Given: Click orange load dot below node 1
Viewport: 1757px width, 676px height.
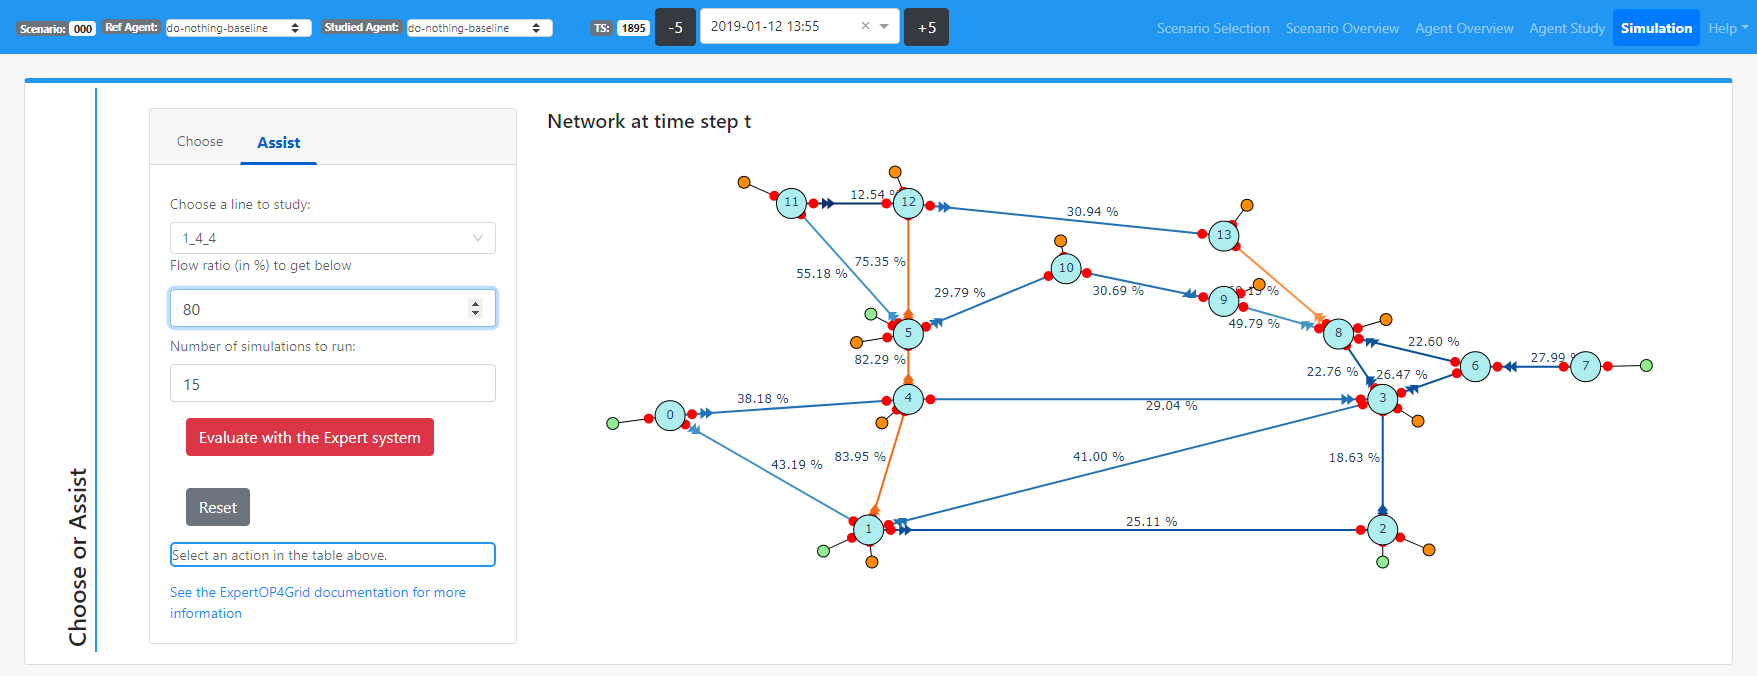Looking at the screenshot, I should click(x=872, y=562).
